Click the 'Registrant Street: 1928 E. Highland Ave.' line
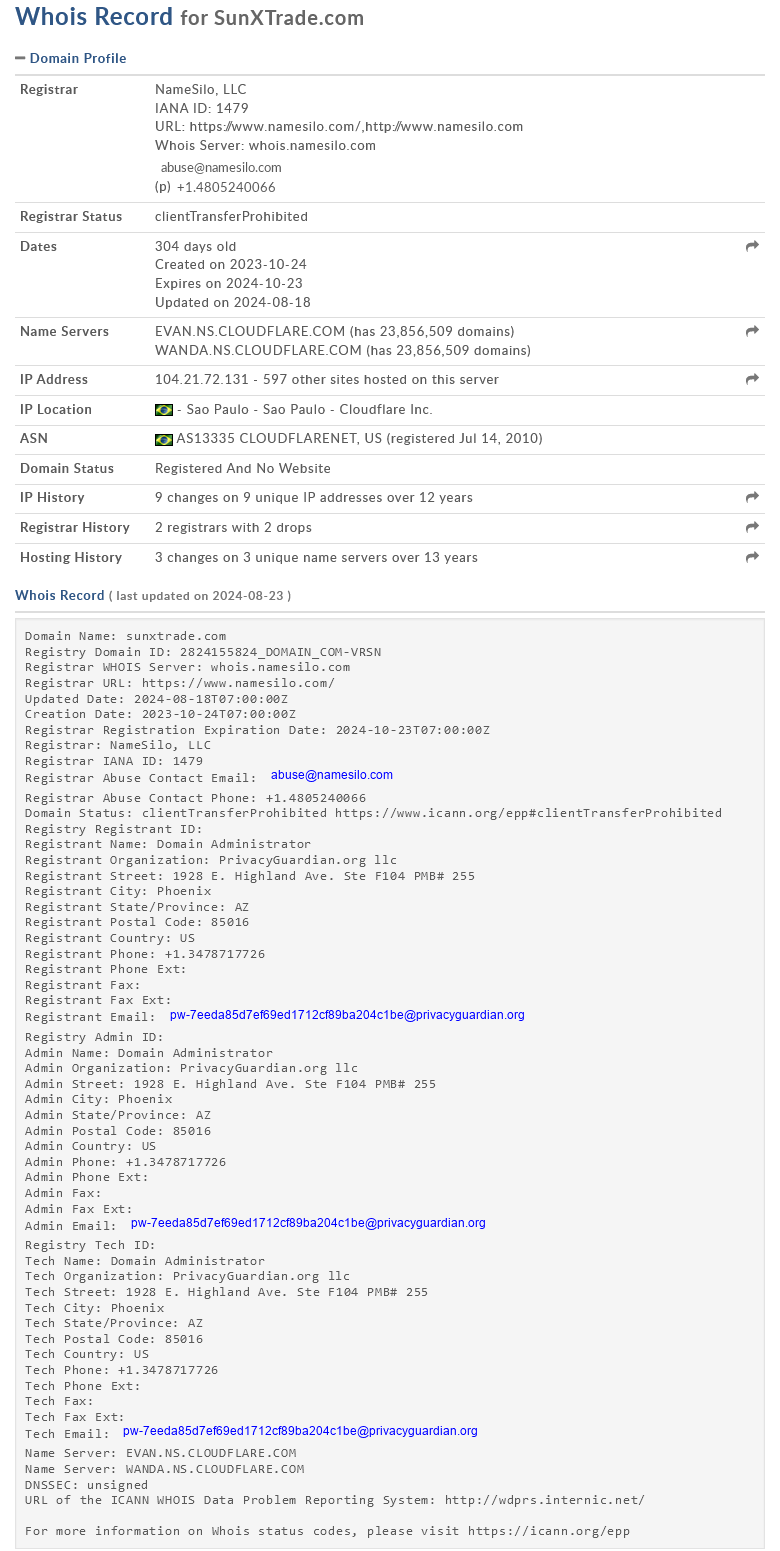This screenshot has height=1551, width=780. pos(250,876)
